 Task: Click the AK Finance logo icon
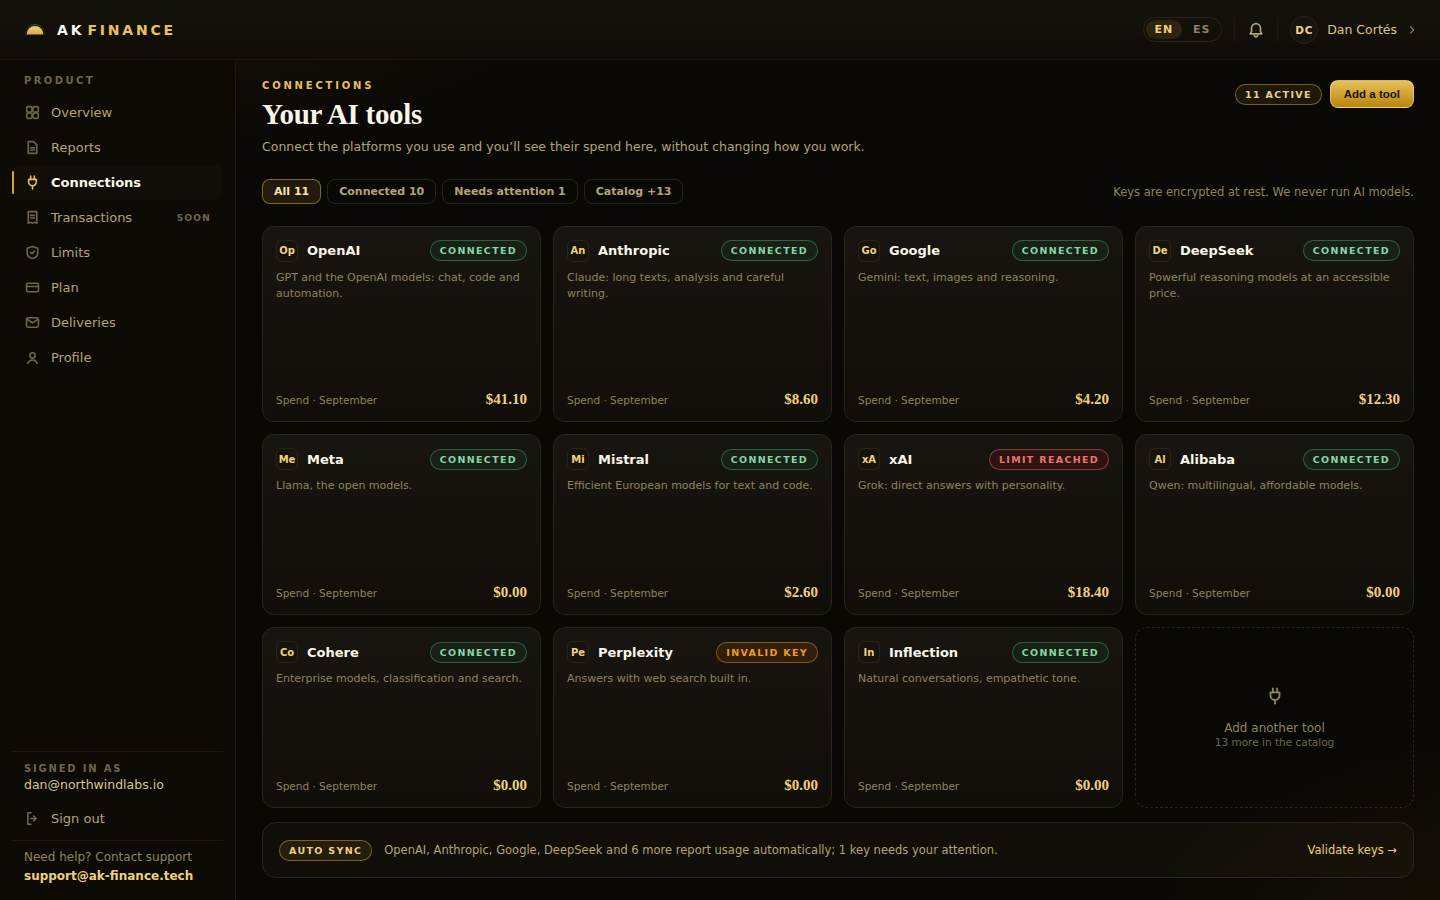click(x=35, y=30)
